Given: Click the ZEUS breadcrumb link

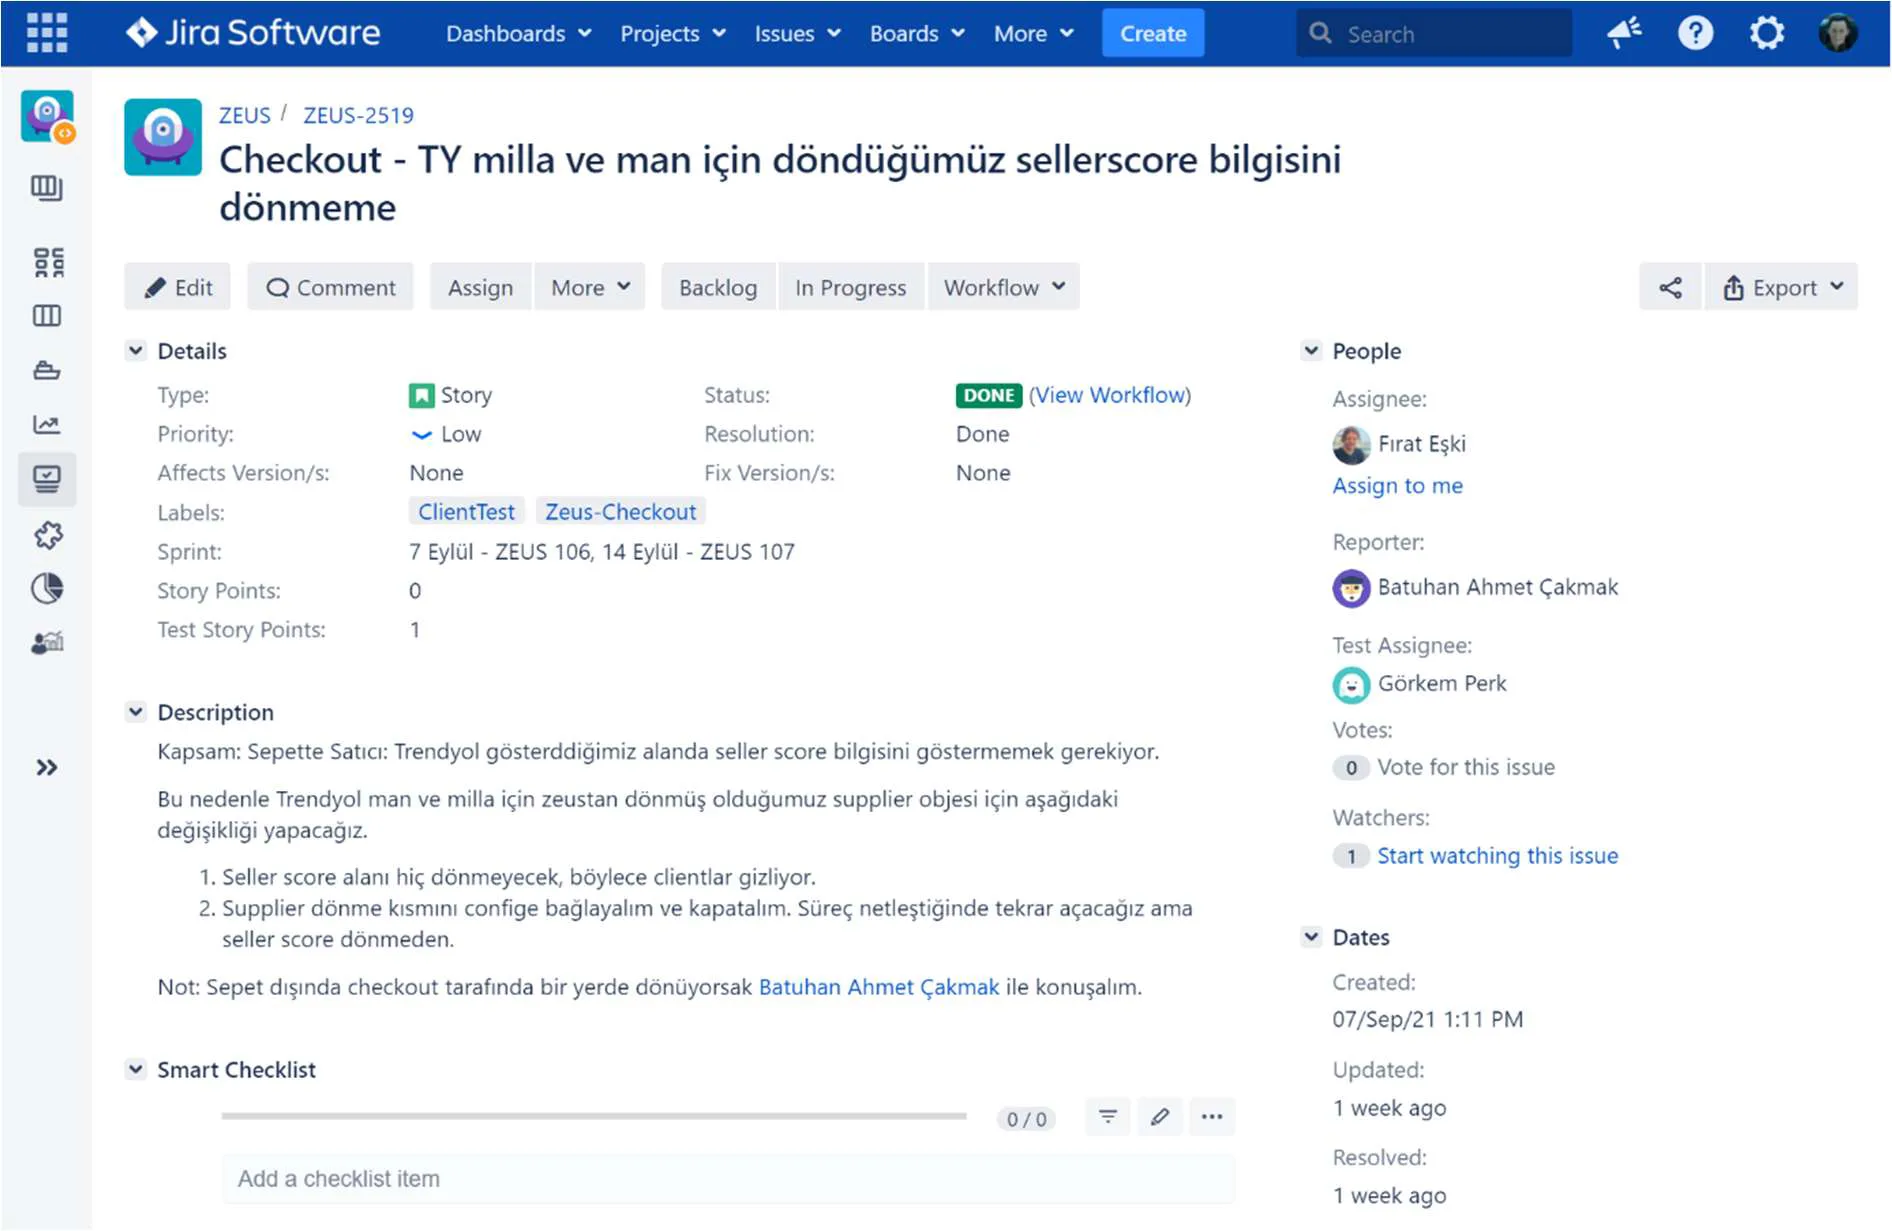Looking at the screenshot, I should [x=245, y=115].
